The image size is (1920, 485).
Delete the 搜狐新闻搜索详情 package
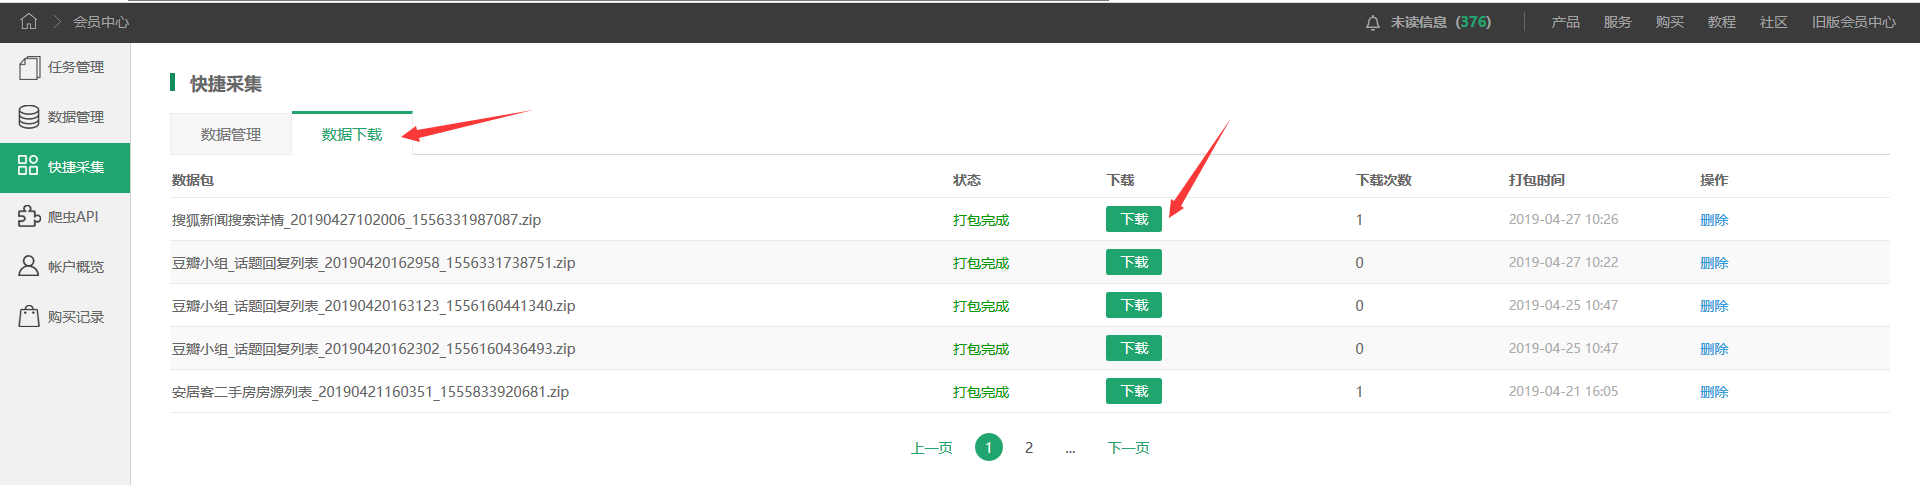pyautogui.click(x=1714, y=220)
